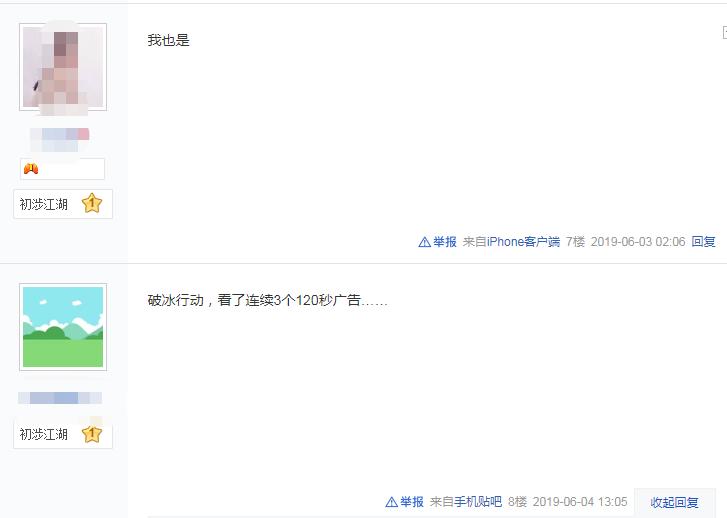Click the partial icon at top right edge

point(725,32)
